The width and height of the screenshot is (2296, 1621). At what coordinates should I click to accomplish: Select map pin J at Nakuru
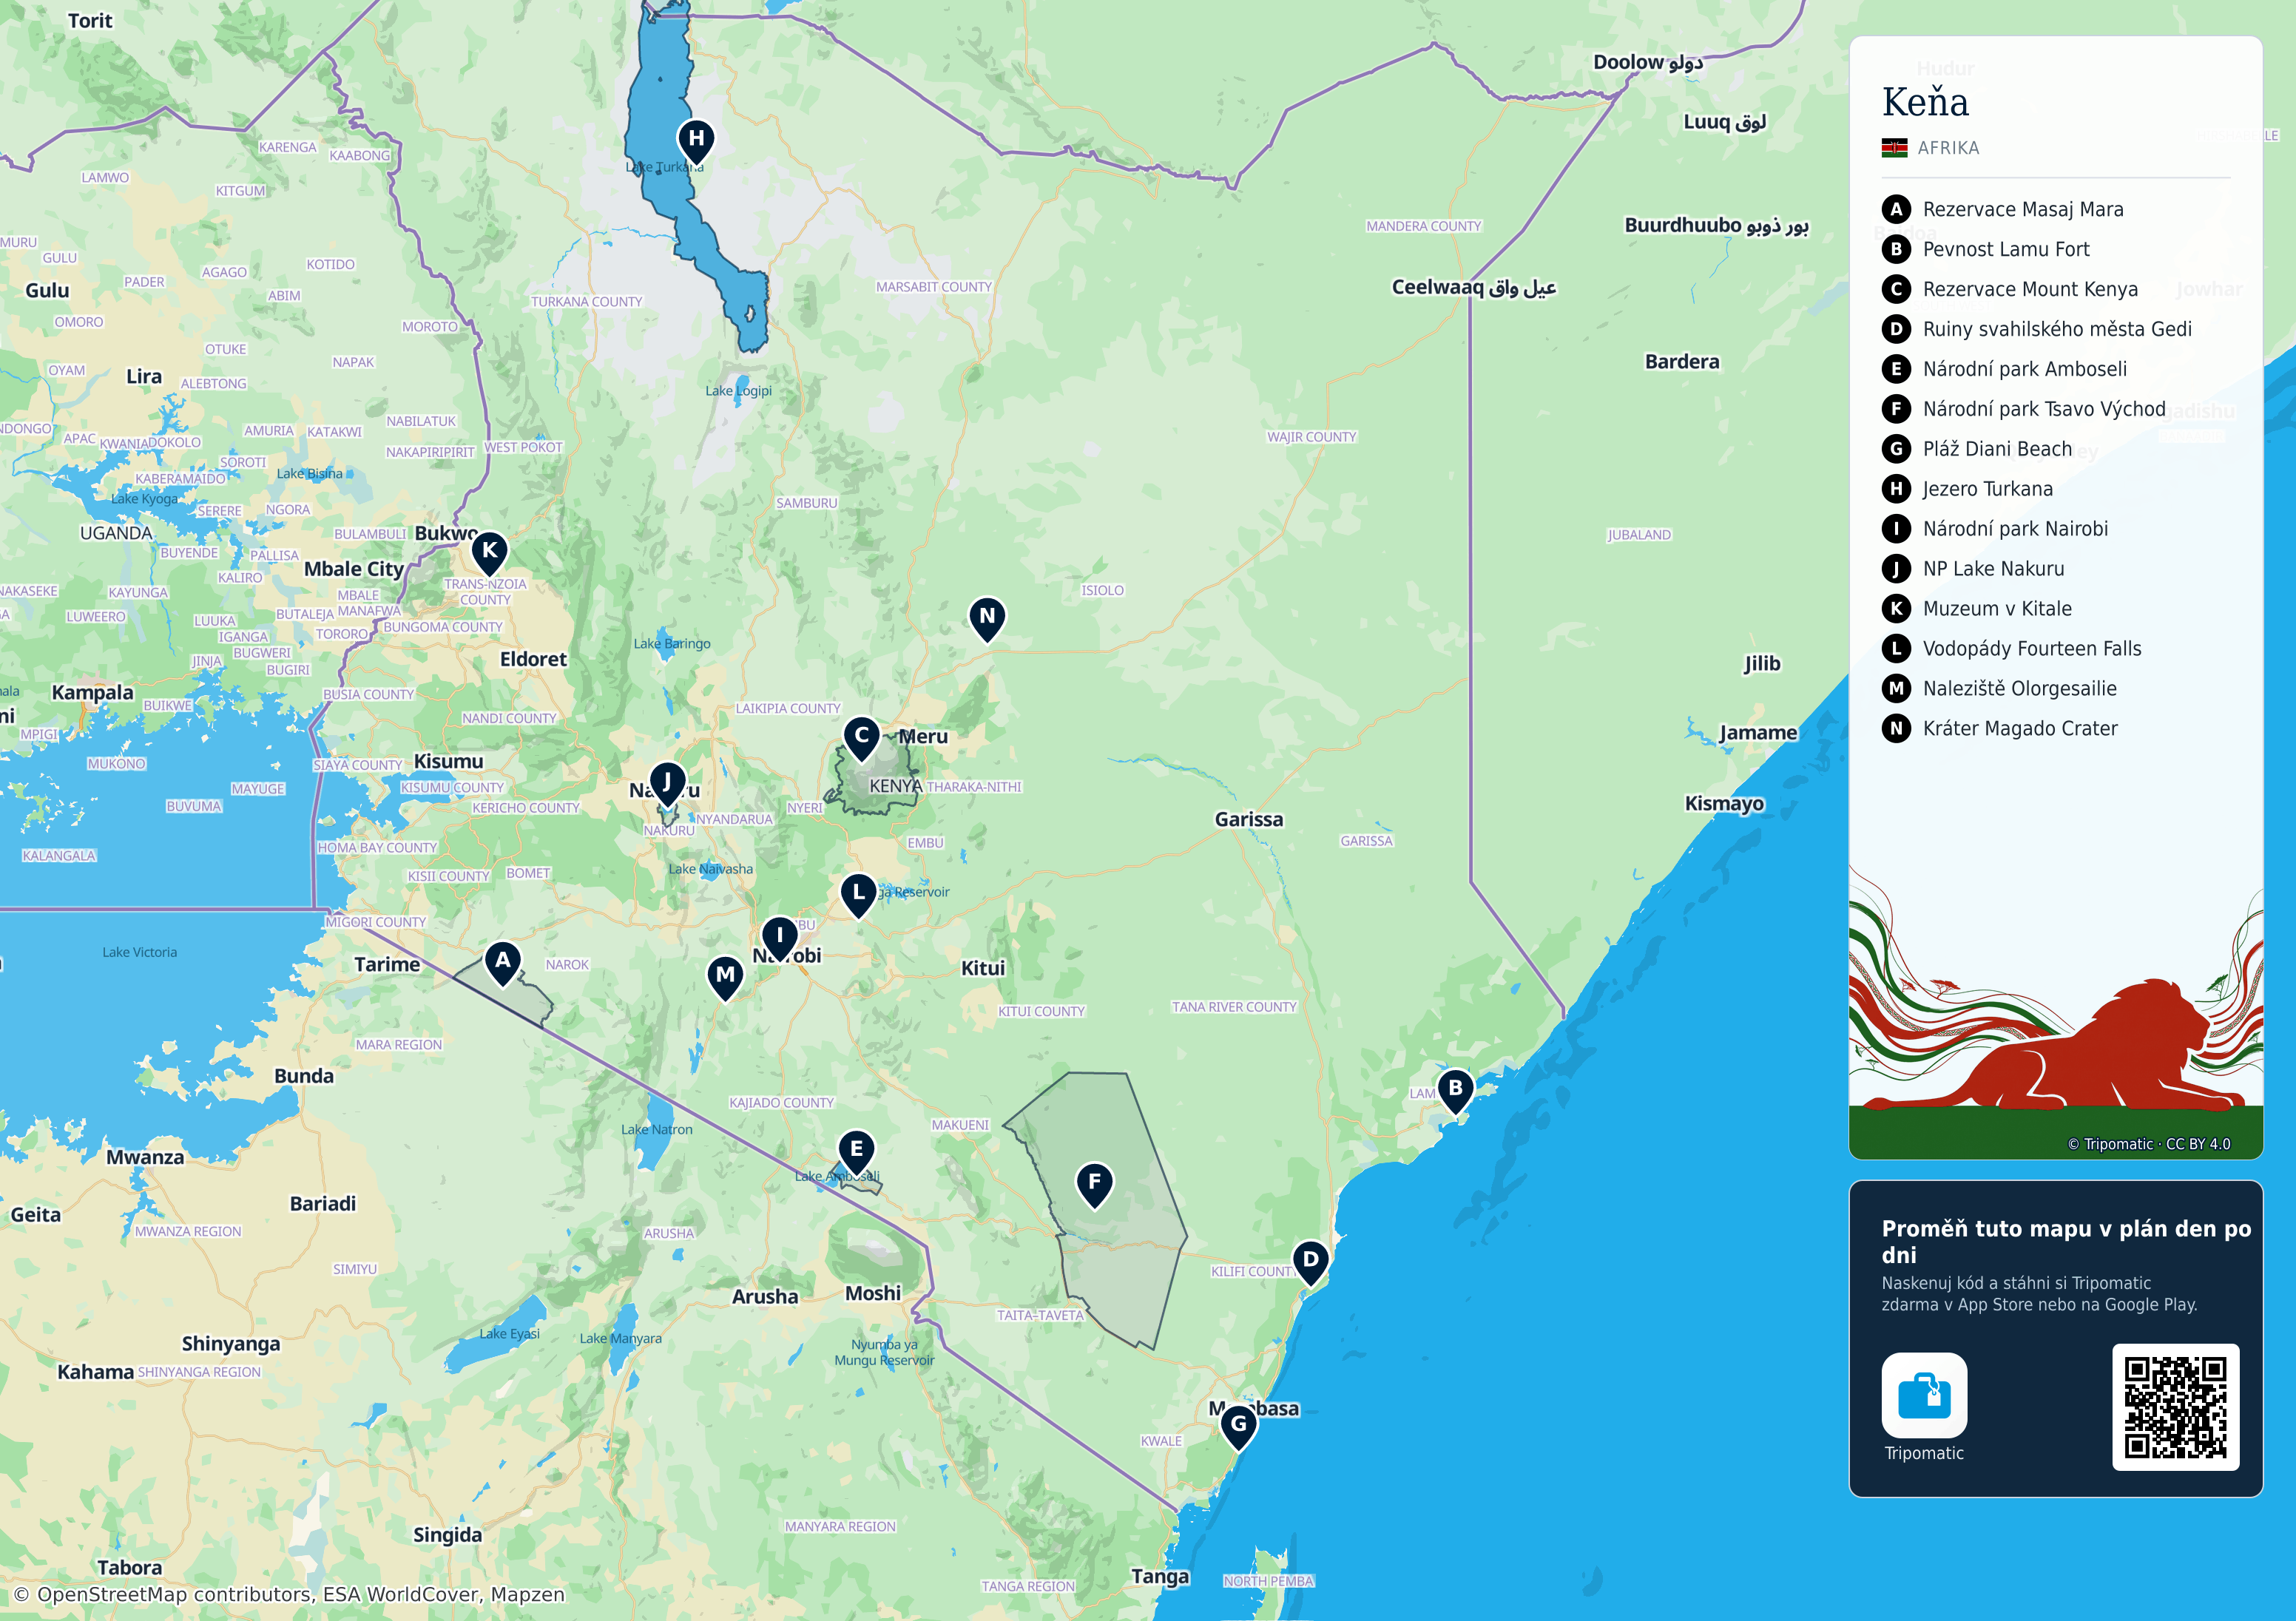tap(667, 784)
